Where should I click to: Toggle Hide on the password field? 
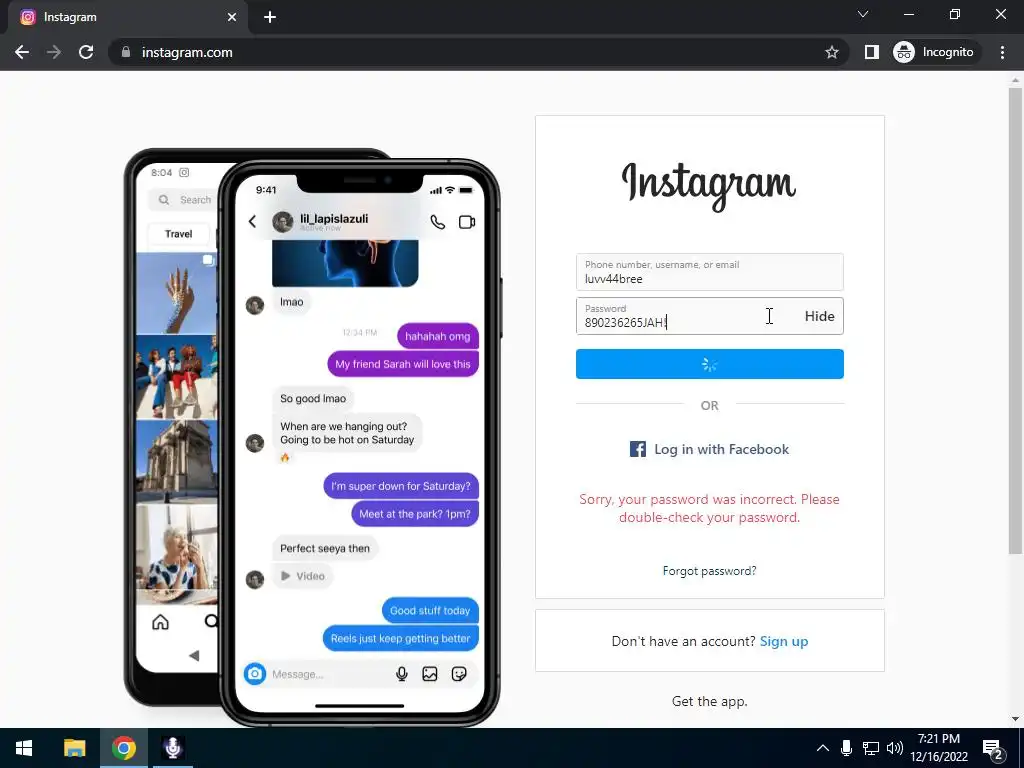click(x=819, y=316)
